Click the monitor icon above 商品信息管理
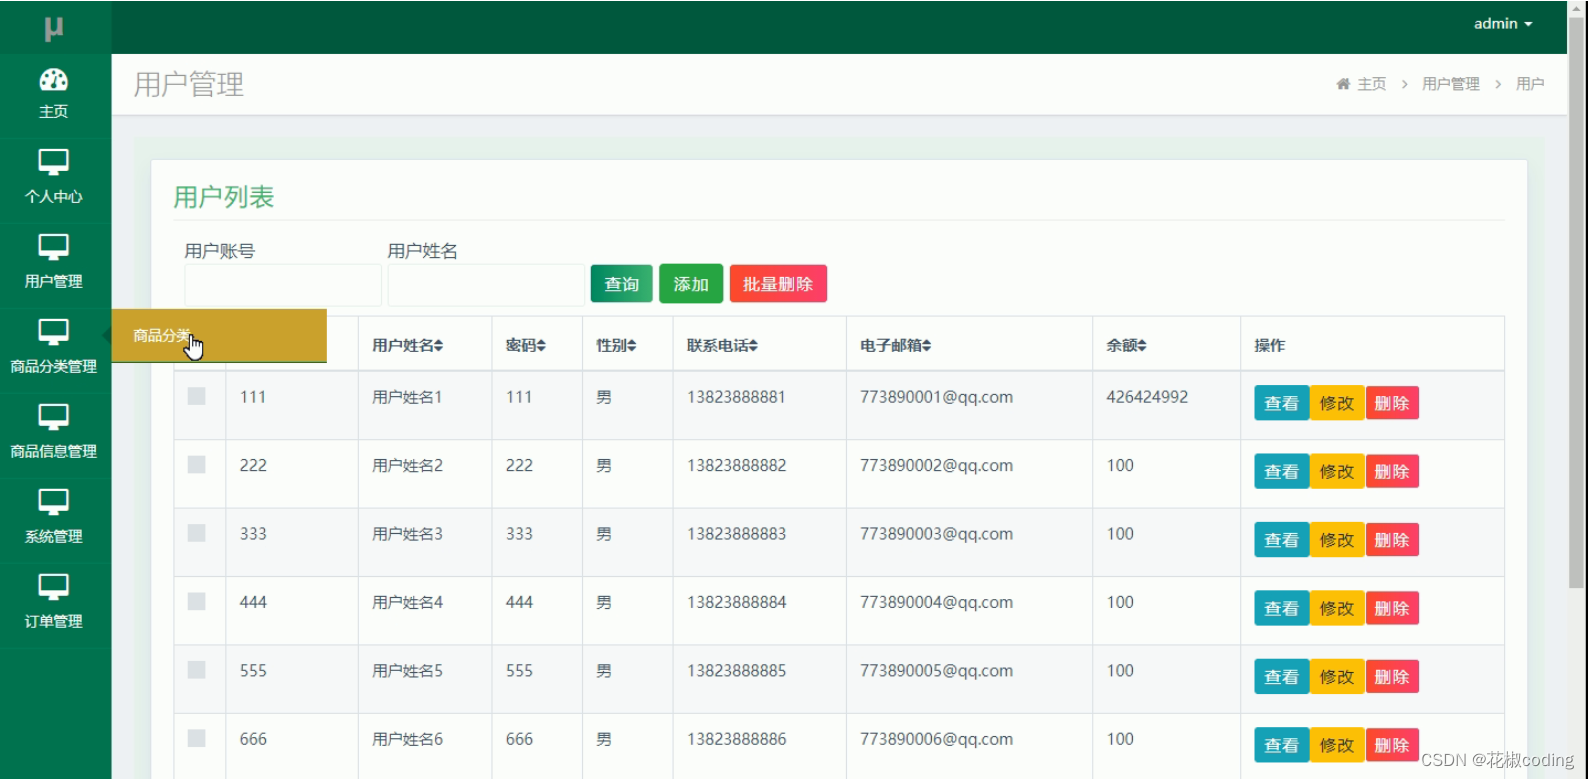The width and height of the screenshot is (1589, 779). click(54, 417)
